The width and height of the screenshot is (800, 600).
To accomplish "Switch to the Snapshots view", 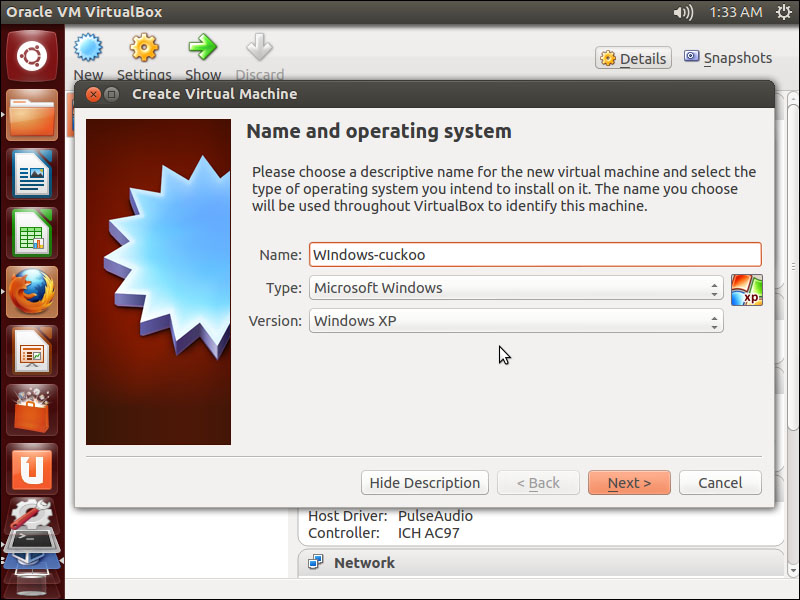I will click(x=728, y=58).
